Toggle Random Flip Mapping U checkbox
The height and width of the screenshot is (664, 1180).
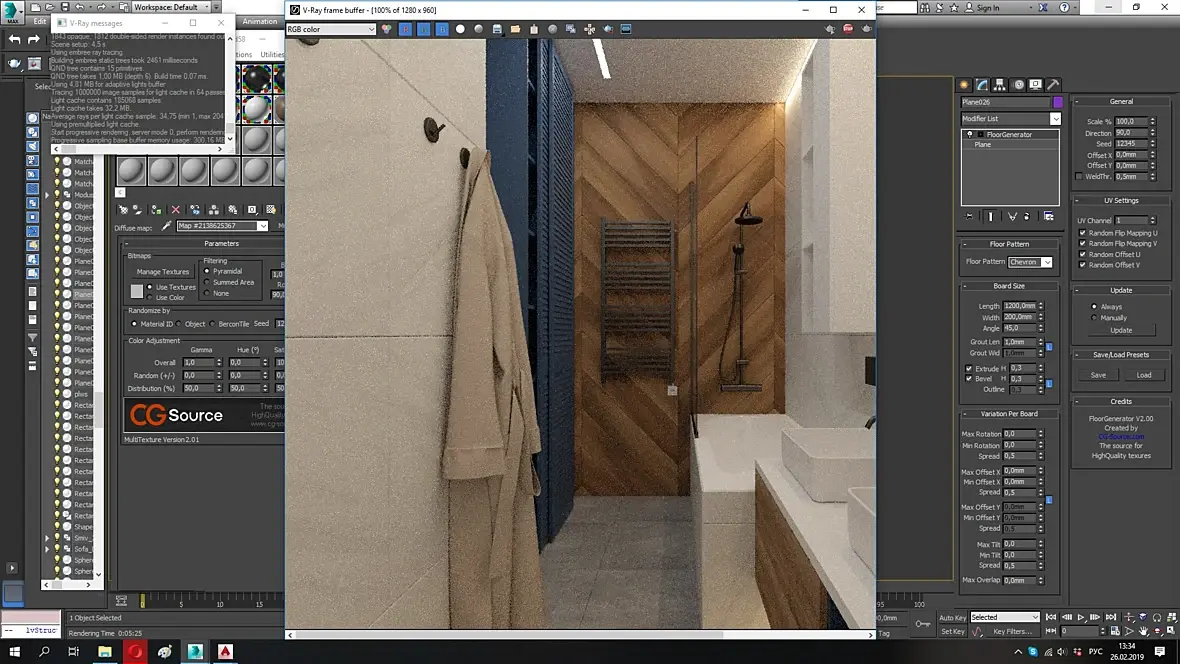click(x=1083, y=233)
